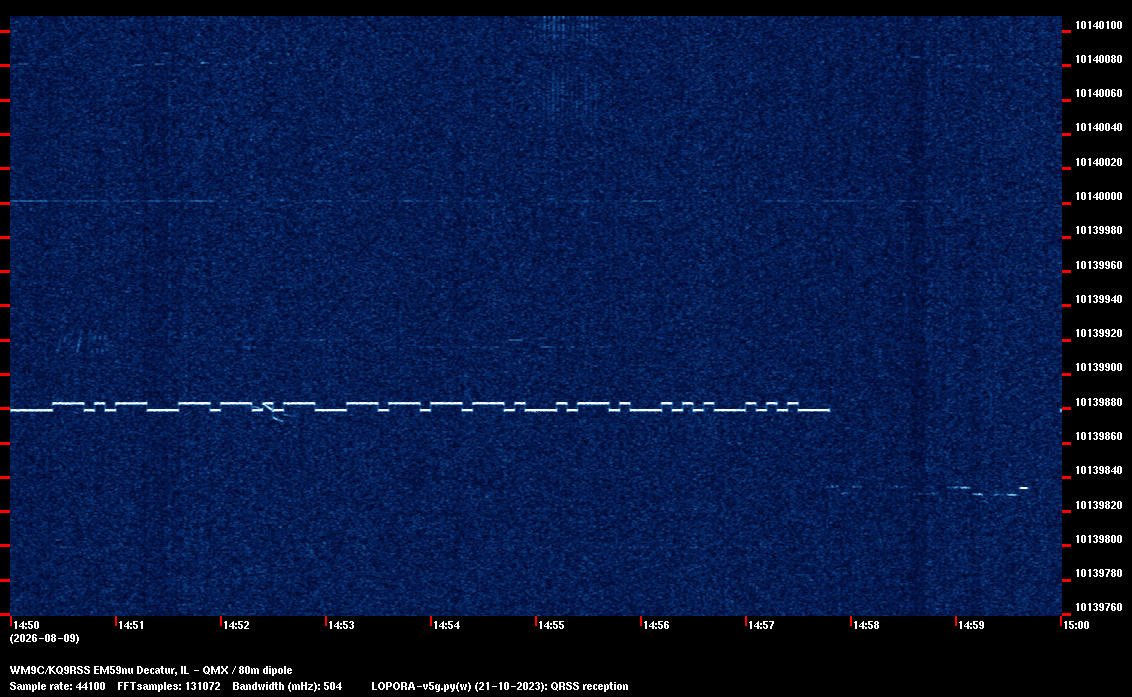Click the 10140080 frequency label
1132x697 pixels.
pyautogui.click(x=1098, y=59)
